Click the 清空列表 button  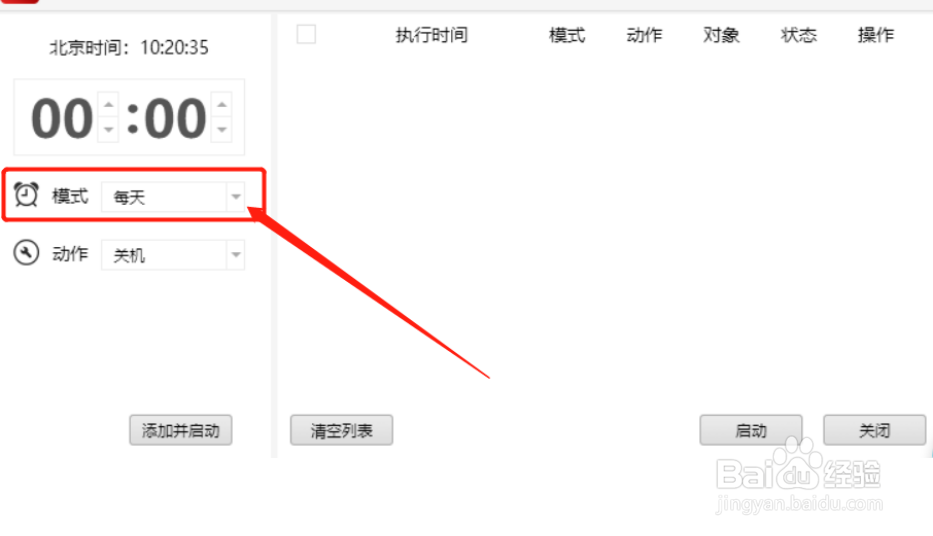click(x=342, y=430)
